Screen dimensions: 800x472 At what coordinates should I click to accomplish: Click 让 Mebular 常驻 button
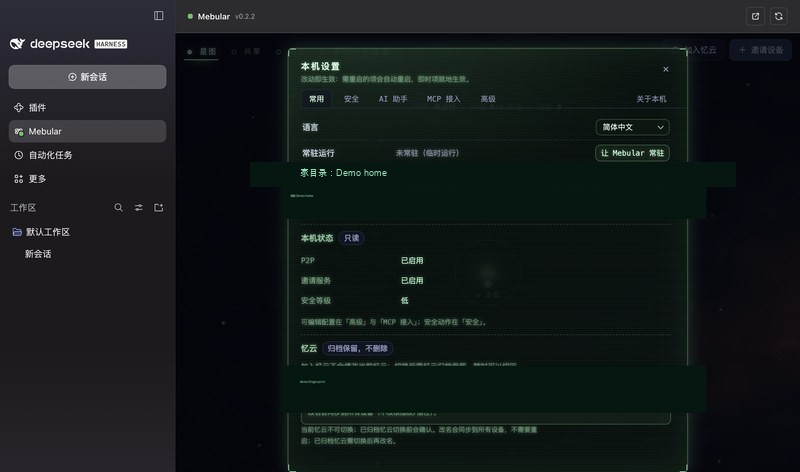632,153
